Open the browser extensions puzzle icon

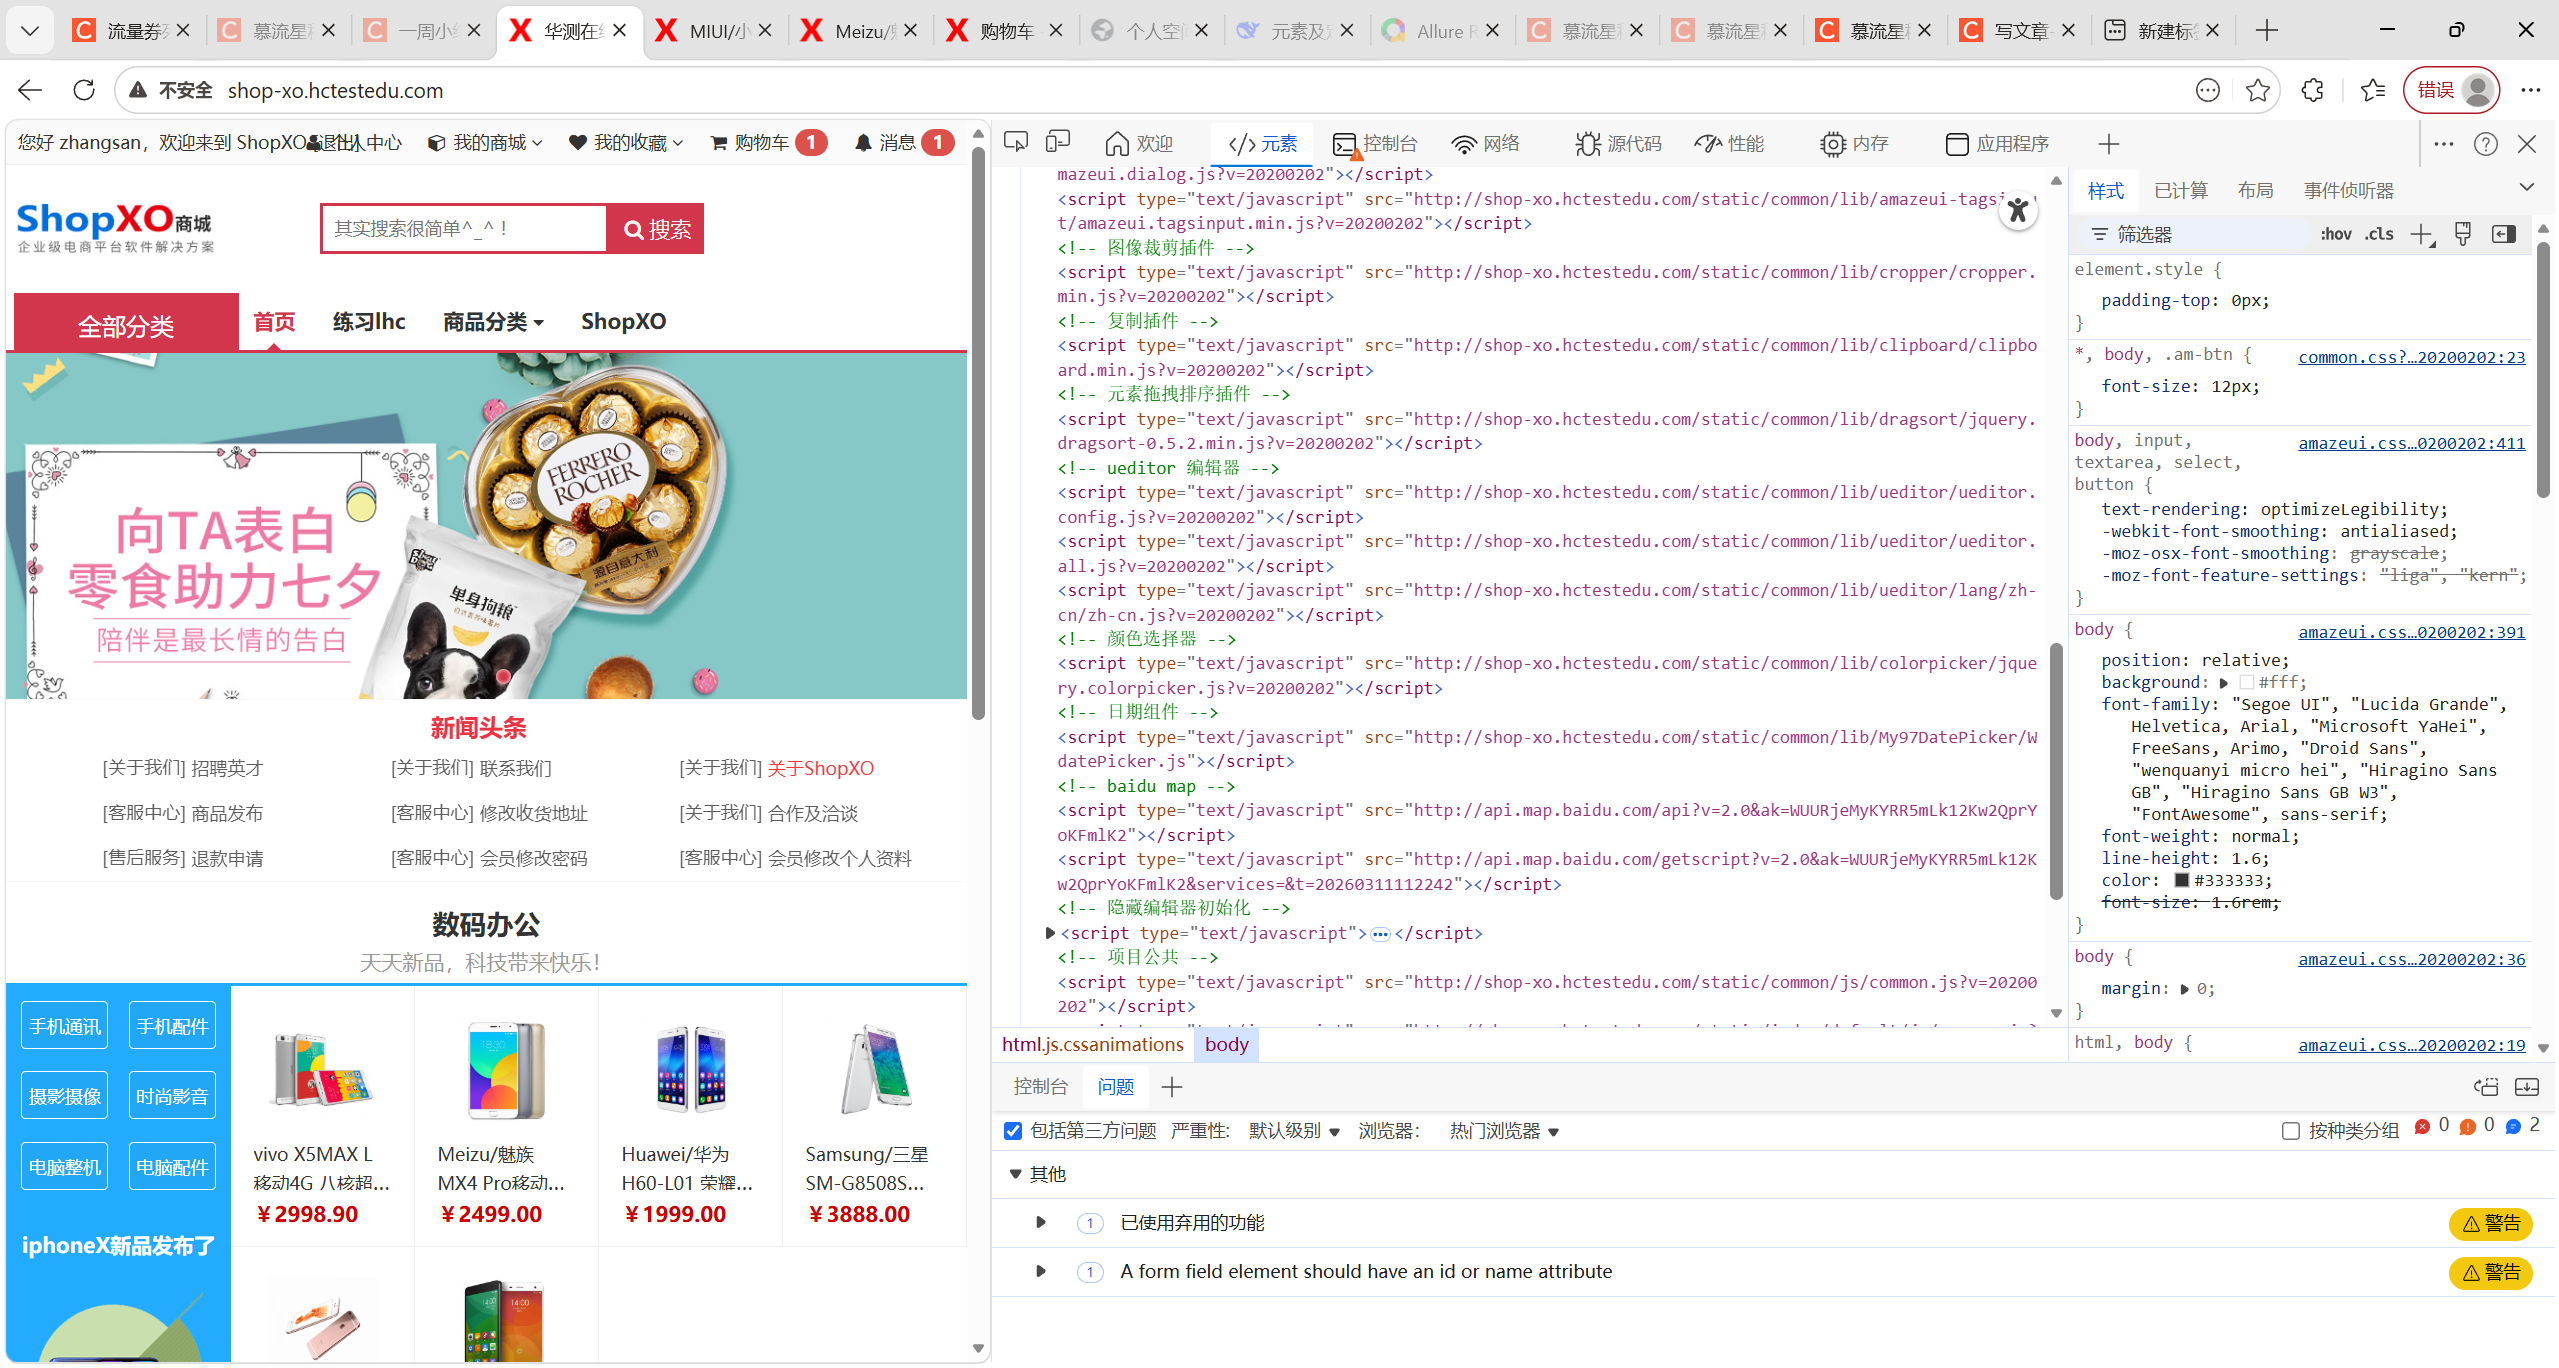pos(2312,90)
